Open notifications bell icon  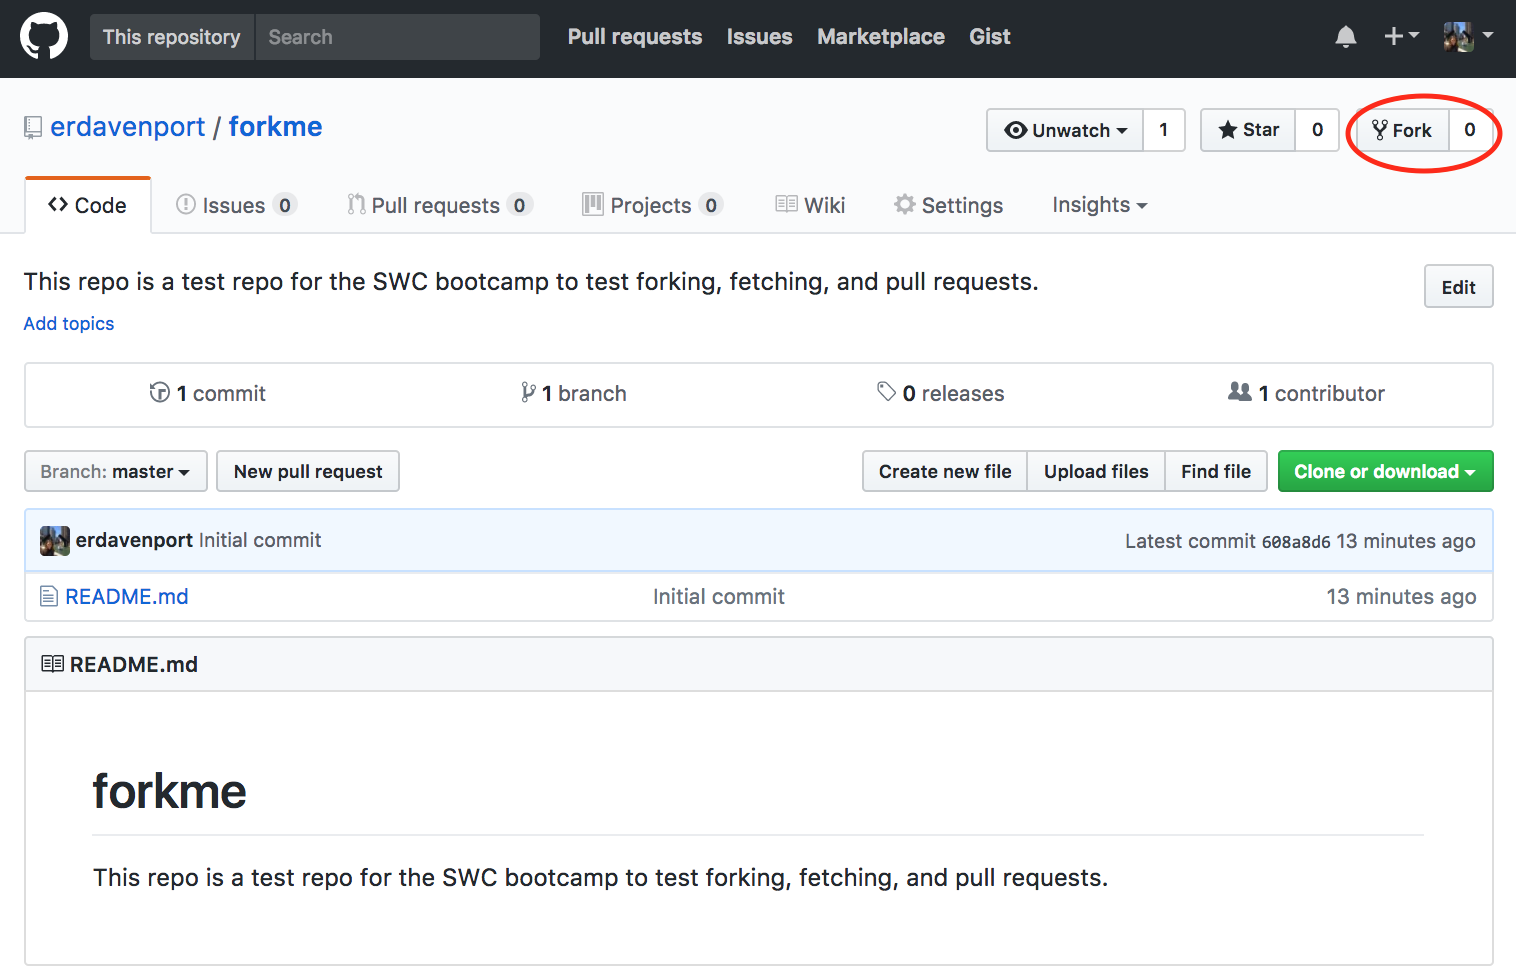pos(1346,37)
